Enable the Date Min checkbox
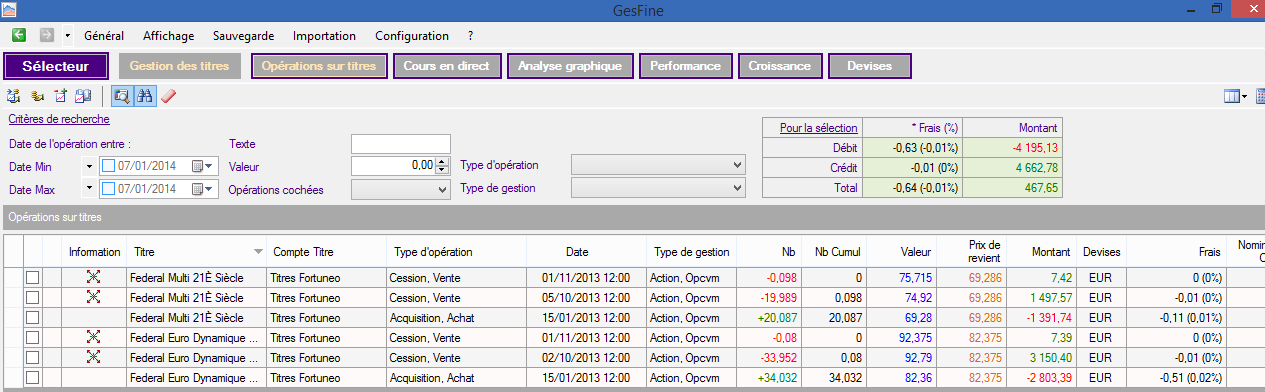Image resolution: width=1265 pixels, height=392 pixels. pyautogui.click(x=108, y=165)
